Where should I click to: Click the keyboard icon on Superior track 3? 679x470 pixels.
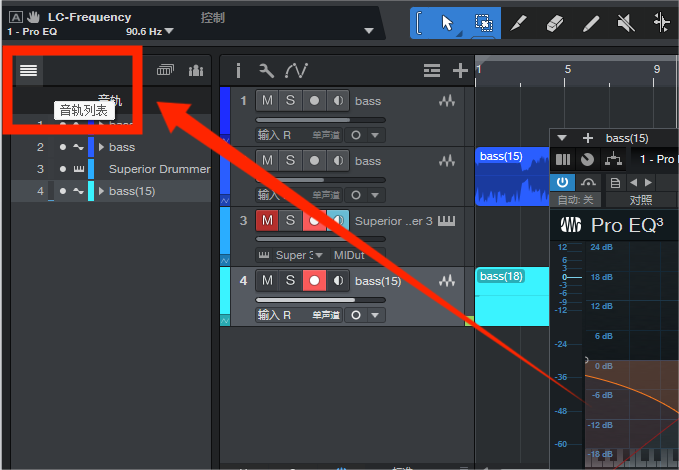(x=446, y=221)
